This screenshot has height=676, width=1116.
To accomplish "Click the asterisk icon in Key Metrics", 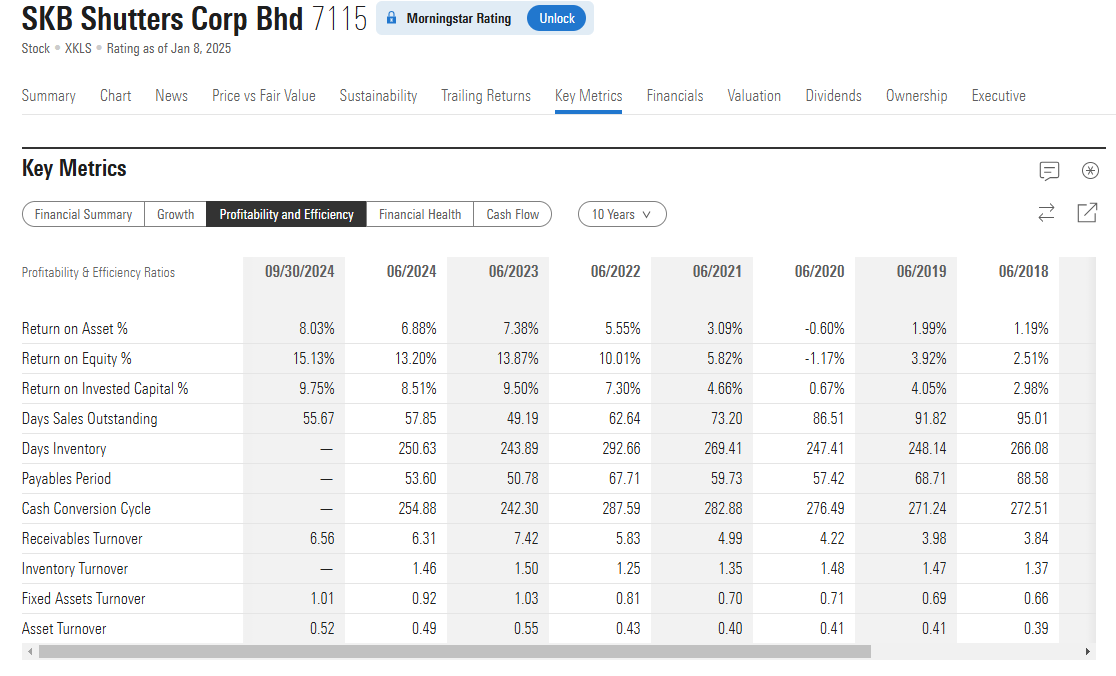I will (x=1090, y=171).
